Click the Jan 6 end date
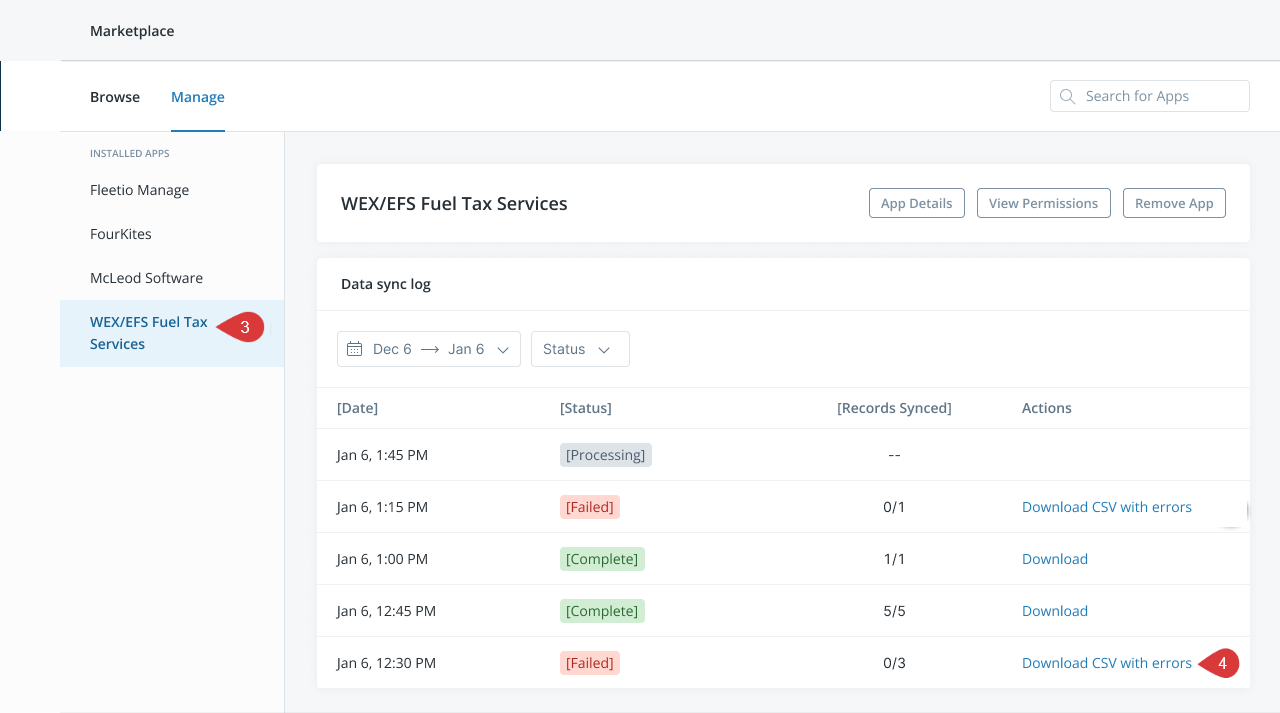This screenshot has height=713, width=1280. pos(466,349)
